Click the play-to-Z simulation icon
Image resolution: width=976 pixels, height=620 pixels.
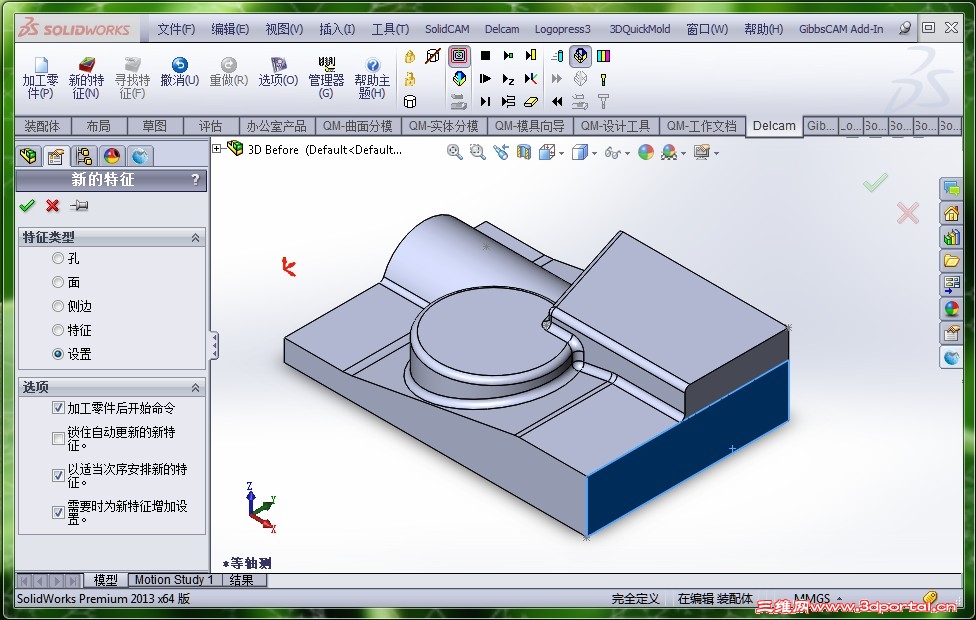[x=508, y=79]
